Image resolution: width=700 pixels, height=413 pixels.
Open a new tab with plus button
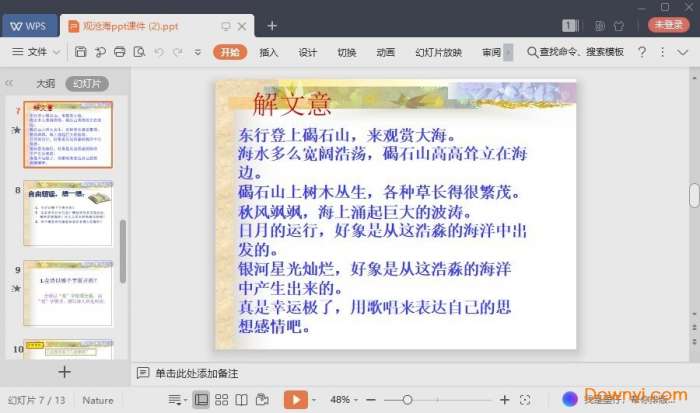[272, 26]
